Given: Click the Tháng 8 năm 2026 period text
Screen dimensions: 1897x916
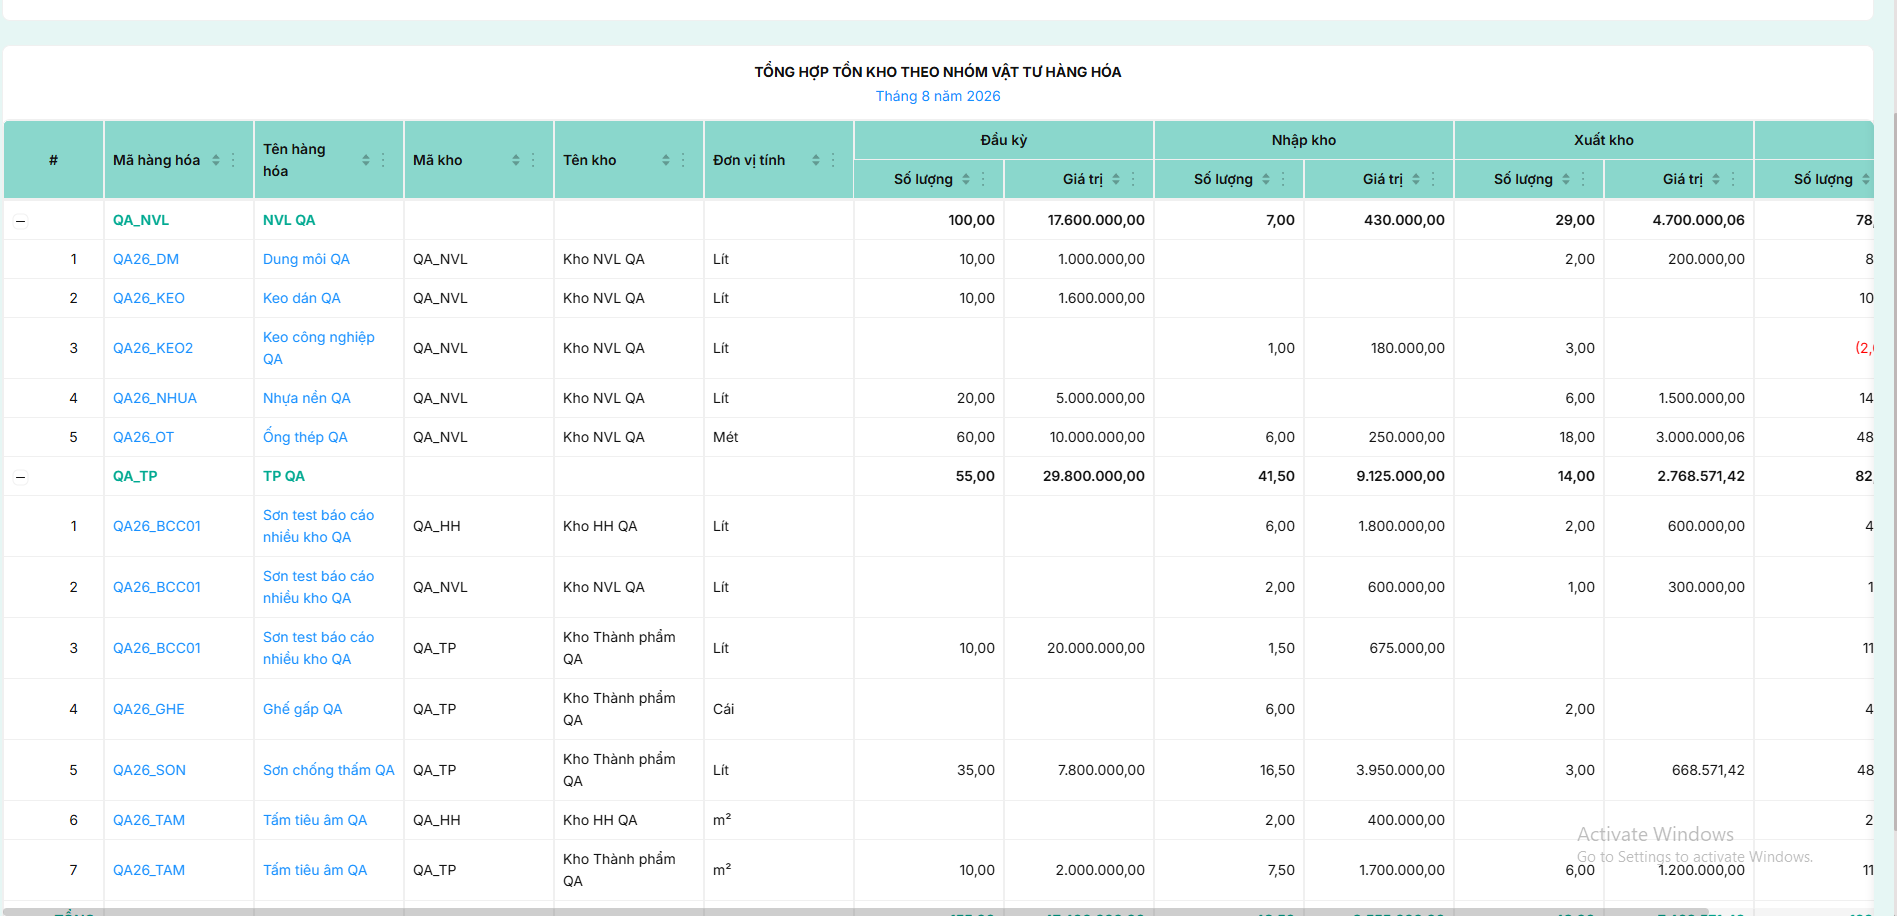Looking at the screenshot, I should point(938,96).
